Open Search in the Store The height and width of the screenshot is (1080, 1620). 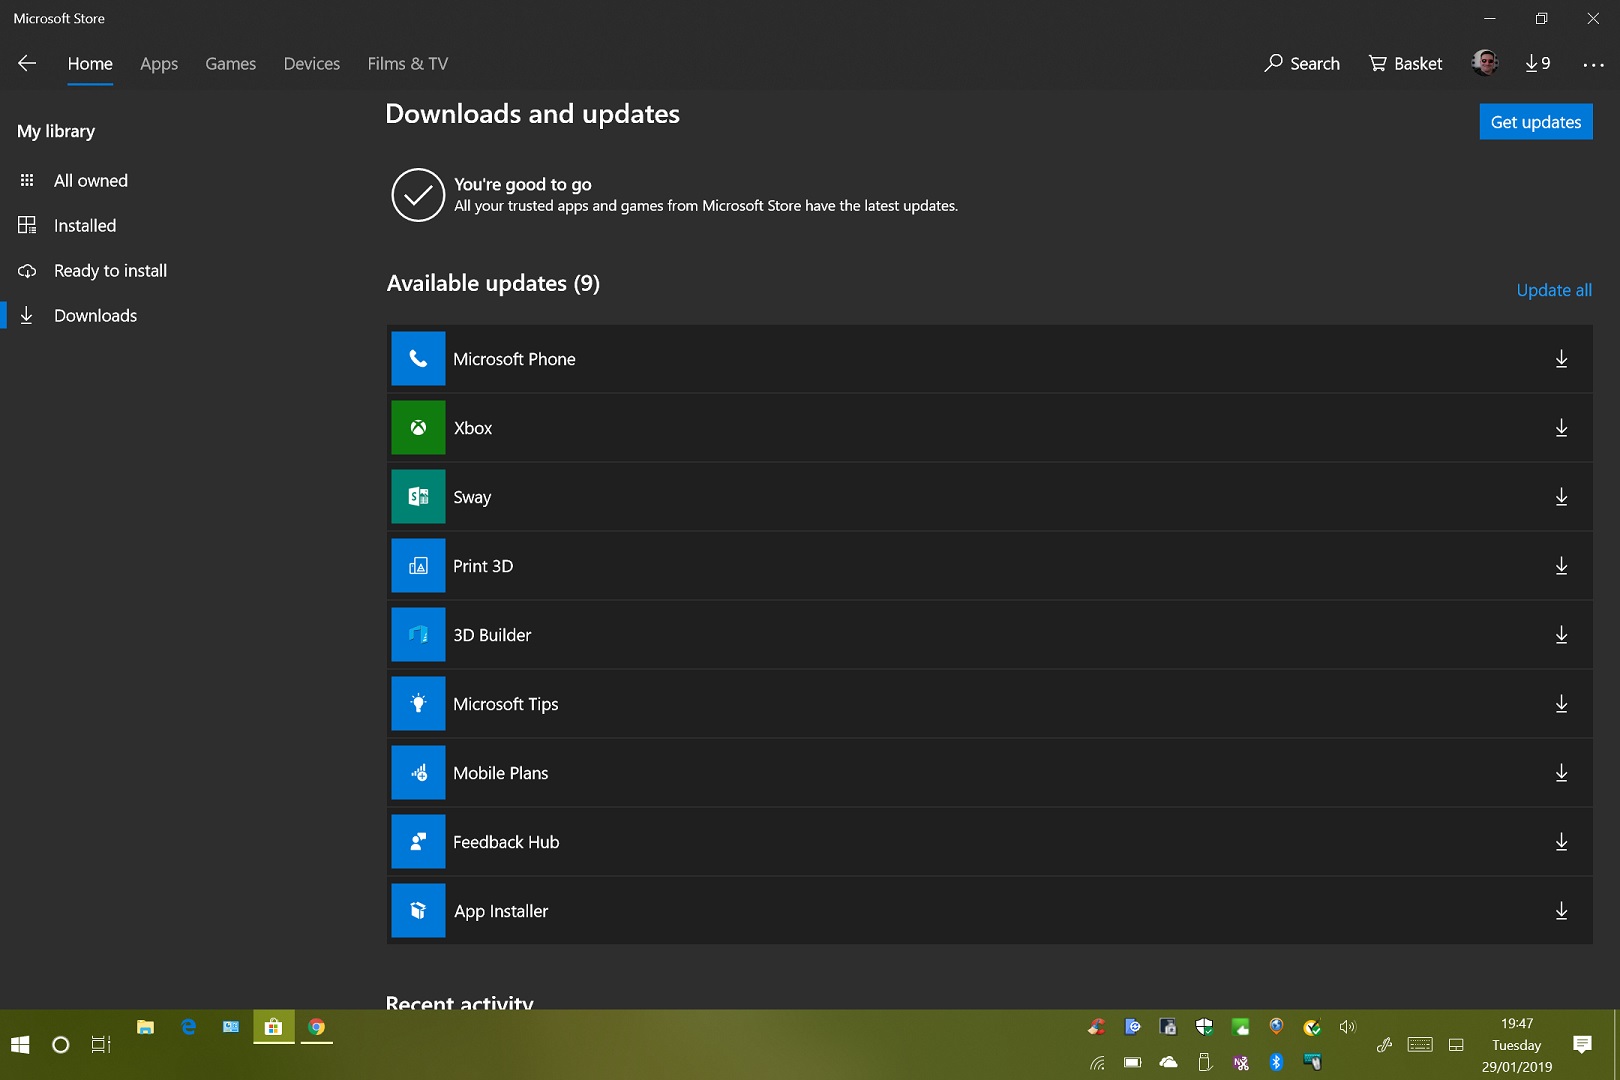point(1302,63)
